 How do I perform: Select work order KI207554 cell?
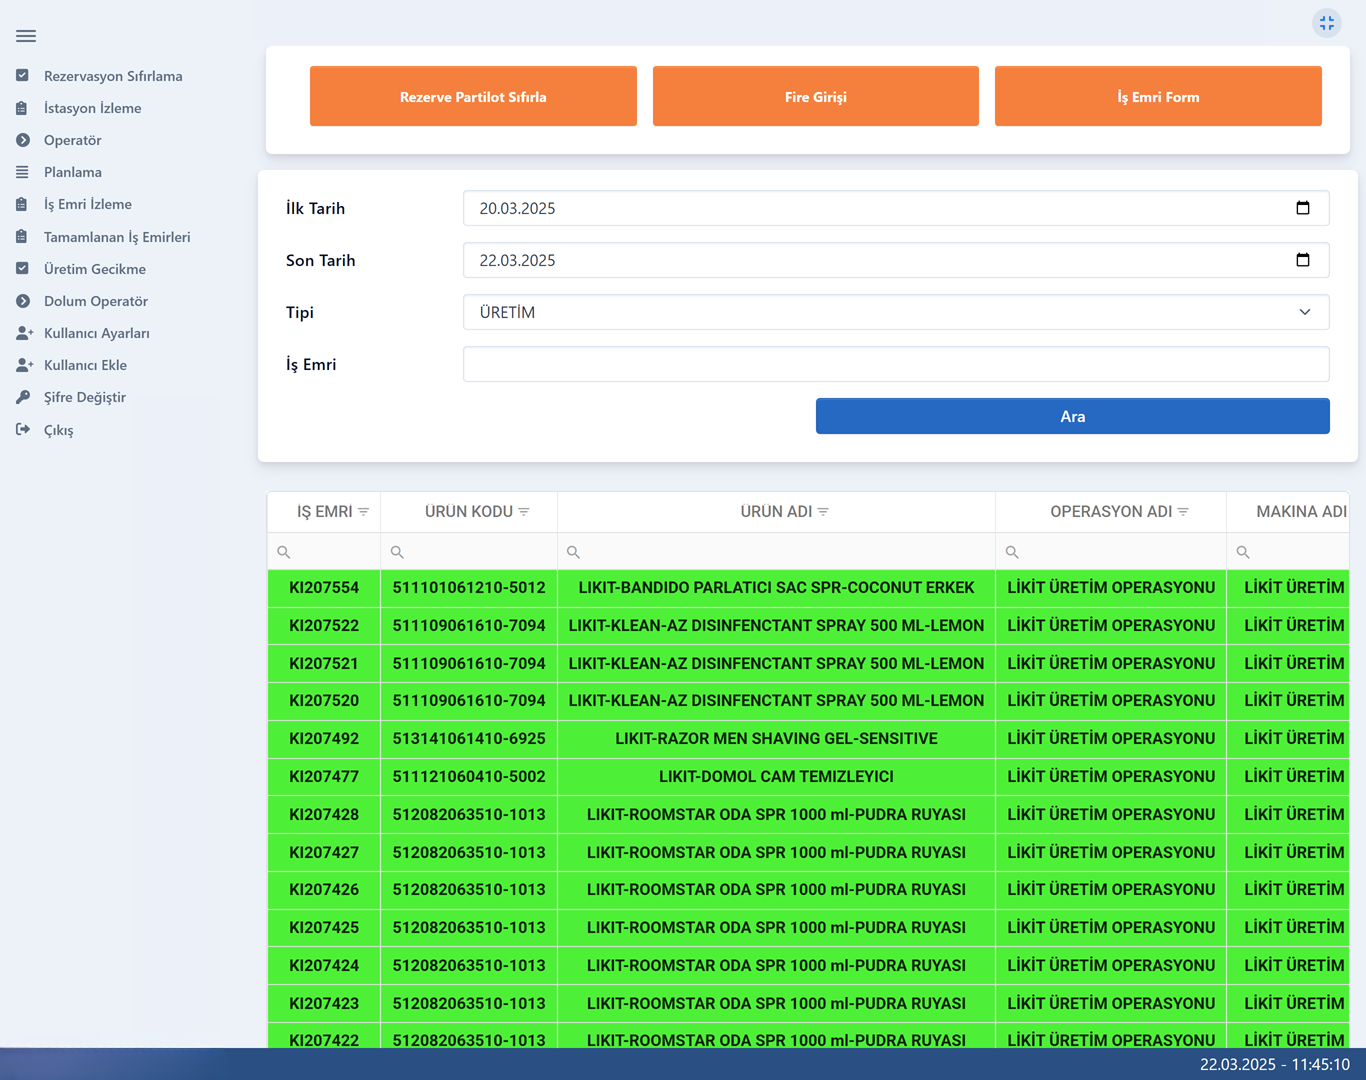point(324,588)
